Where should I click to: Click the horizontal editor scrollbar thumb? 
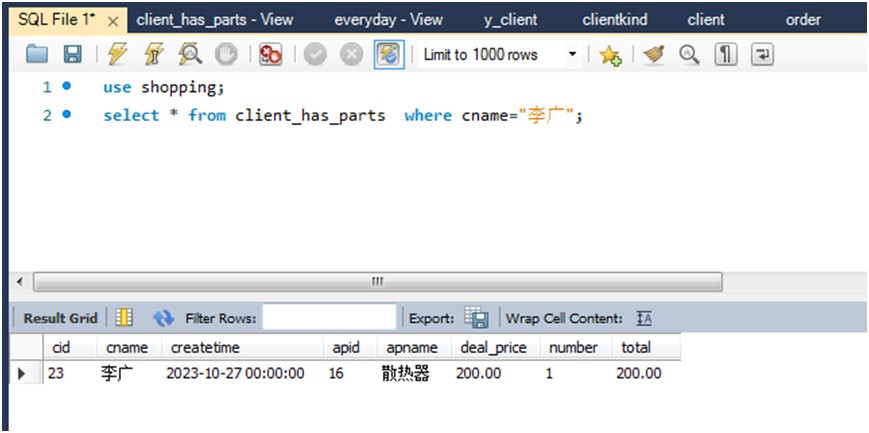coord(377,282)
